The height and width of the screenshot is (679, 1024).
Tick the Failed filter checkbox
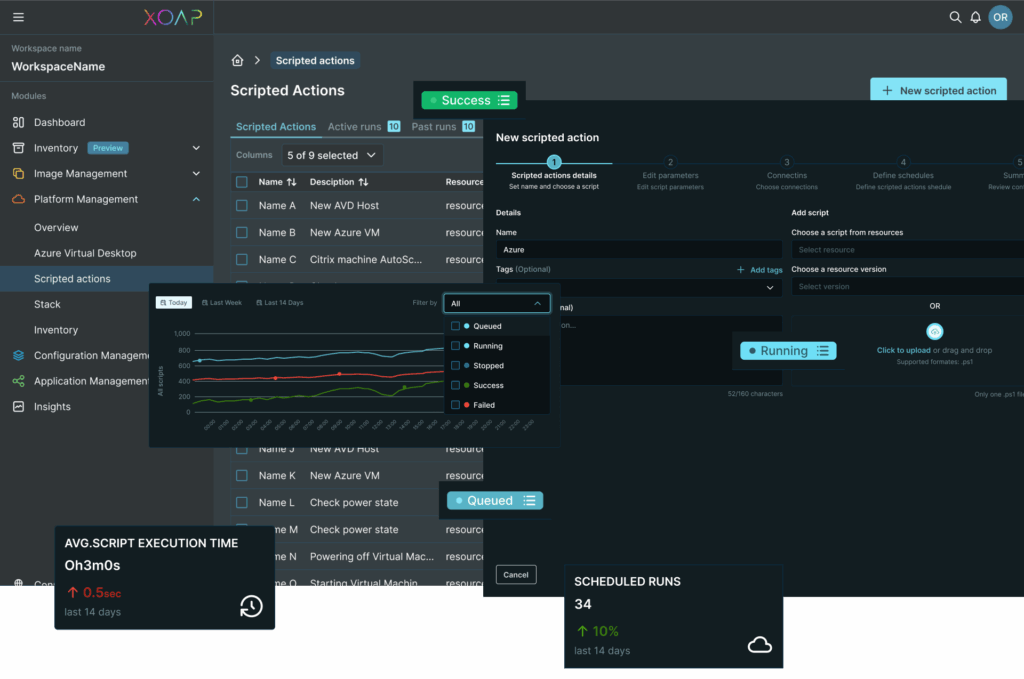pyautogui.click(x=456, y=405)
